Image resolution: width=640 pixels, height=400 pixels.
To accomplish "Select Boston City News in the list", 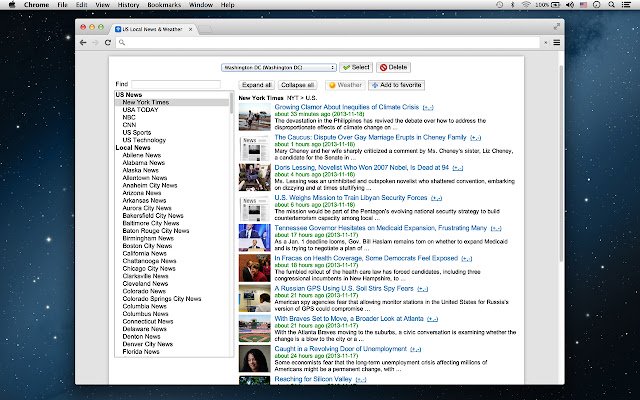I will coord(147,246).
